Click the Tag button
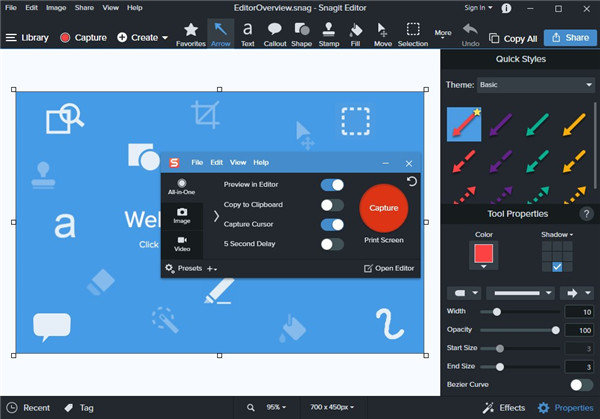 79,408
